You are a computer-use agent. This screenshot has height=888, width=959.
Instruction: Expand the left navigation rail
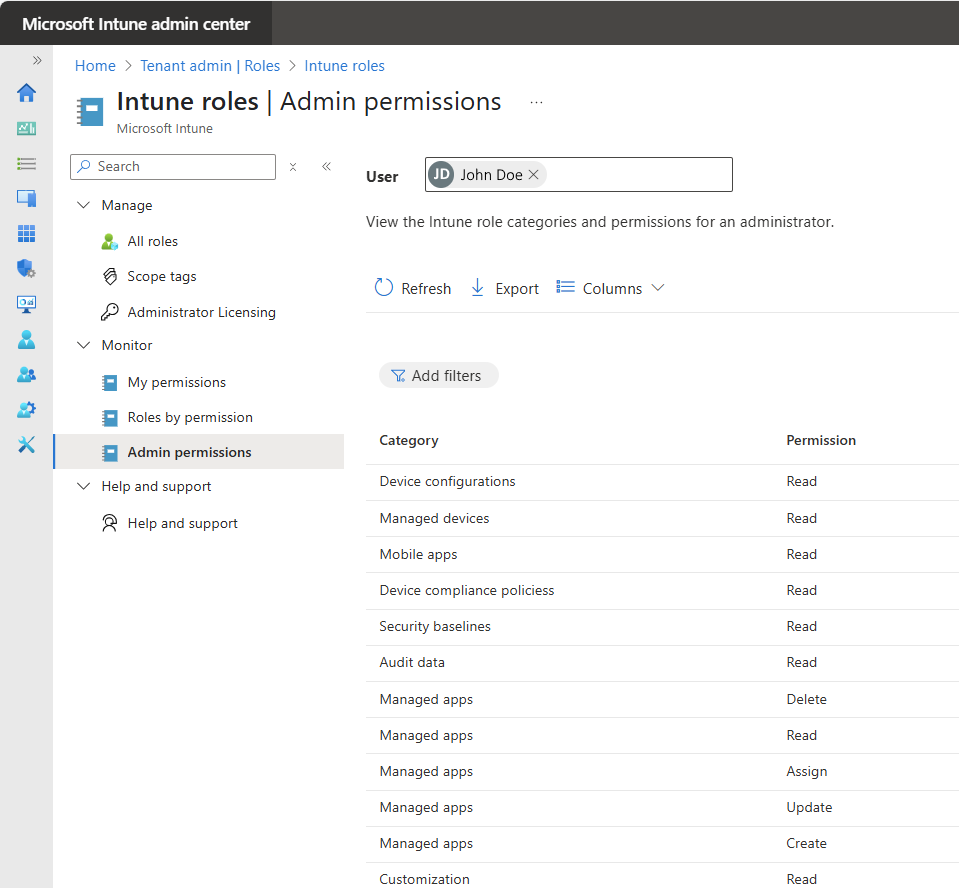tap(37, 60)
